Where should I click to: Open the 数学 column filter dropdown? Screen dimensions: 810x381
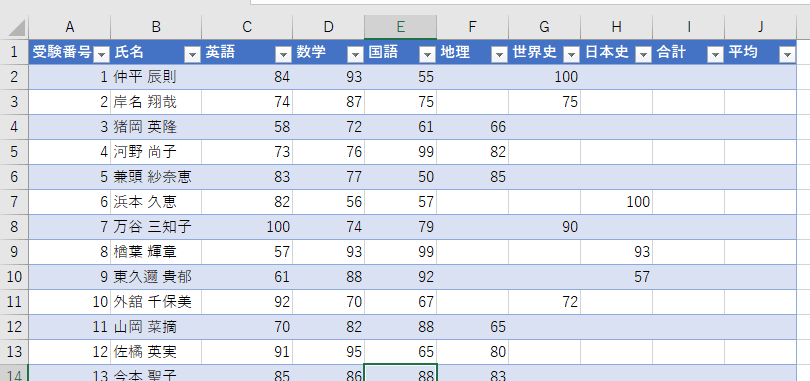point(355,54)
